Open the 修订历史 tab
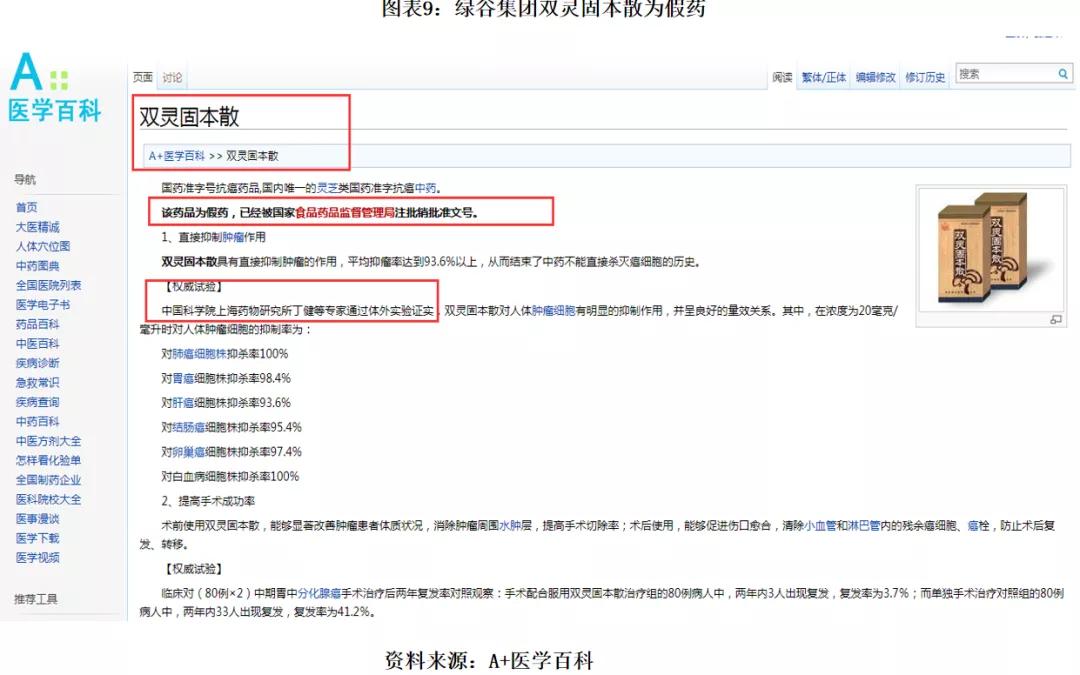The width and height of the screenshot is (1080, 675). point(925,77)
